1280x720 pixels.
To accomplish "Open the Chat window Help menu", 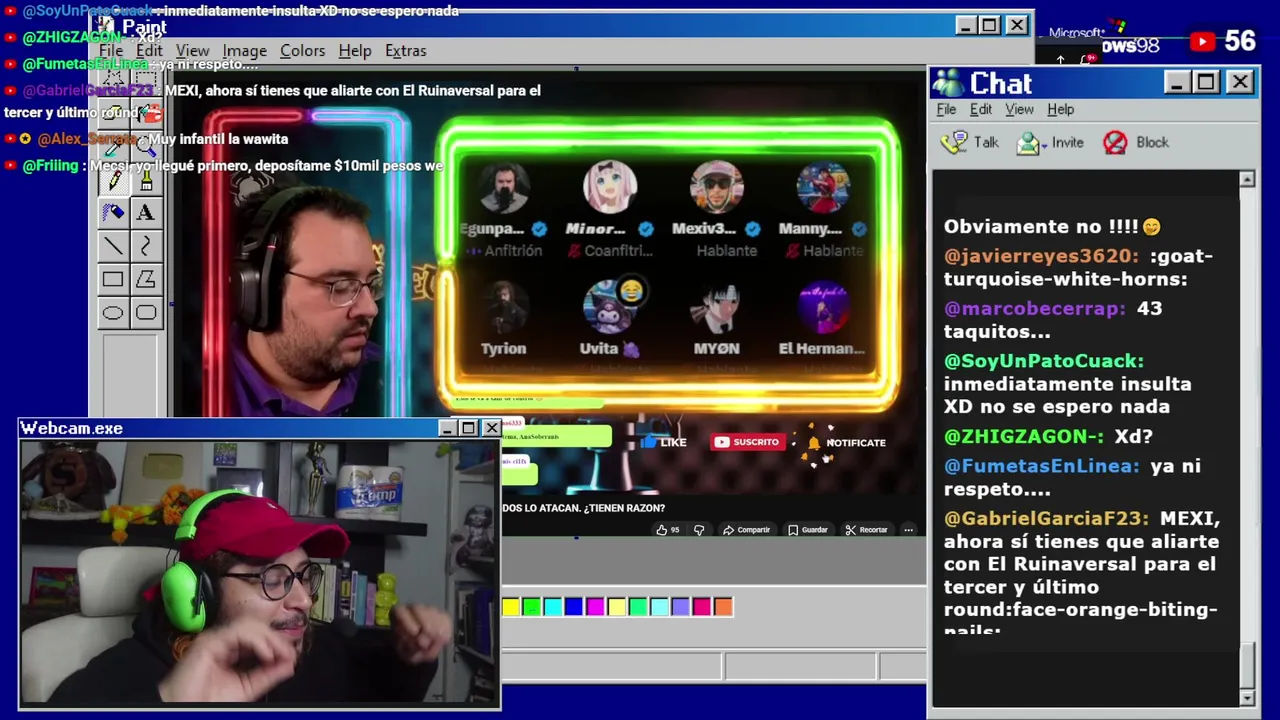I will [x=1060, y=109].
